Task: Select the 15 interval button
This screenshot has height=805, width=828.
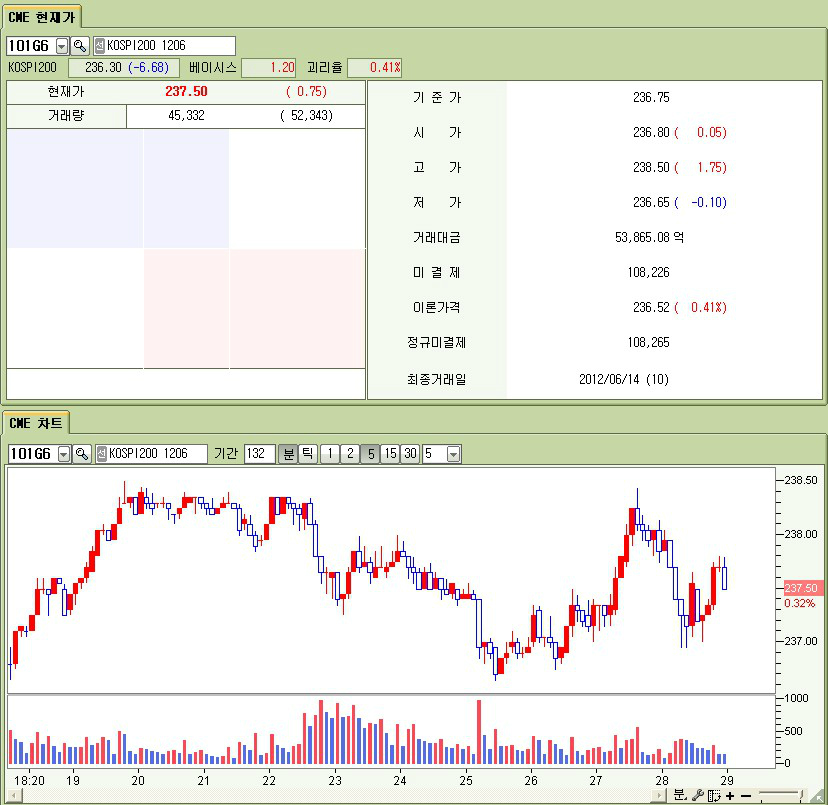Action: pos(390,454)
